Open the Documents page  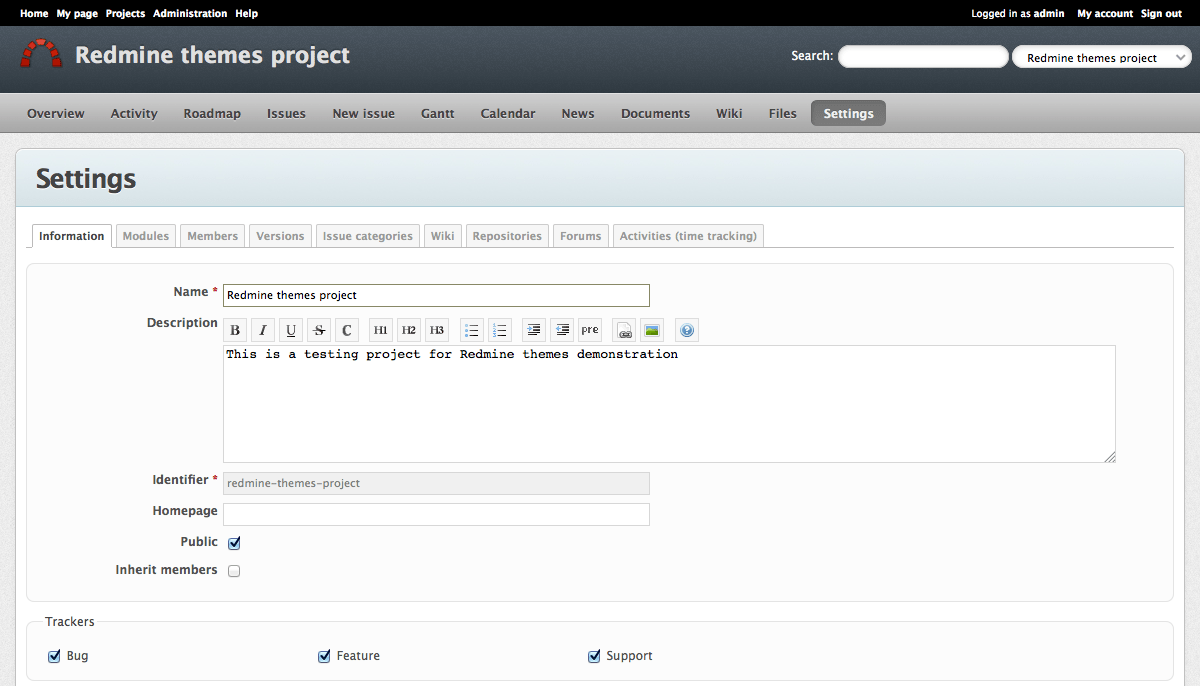tap(656, 114)
